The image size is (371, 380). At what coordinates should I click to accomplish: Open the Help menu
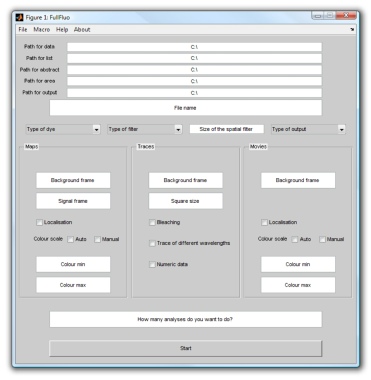tap(62, 30)
